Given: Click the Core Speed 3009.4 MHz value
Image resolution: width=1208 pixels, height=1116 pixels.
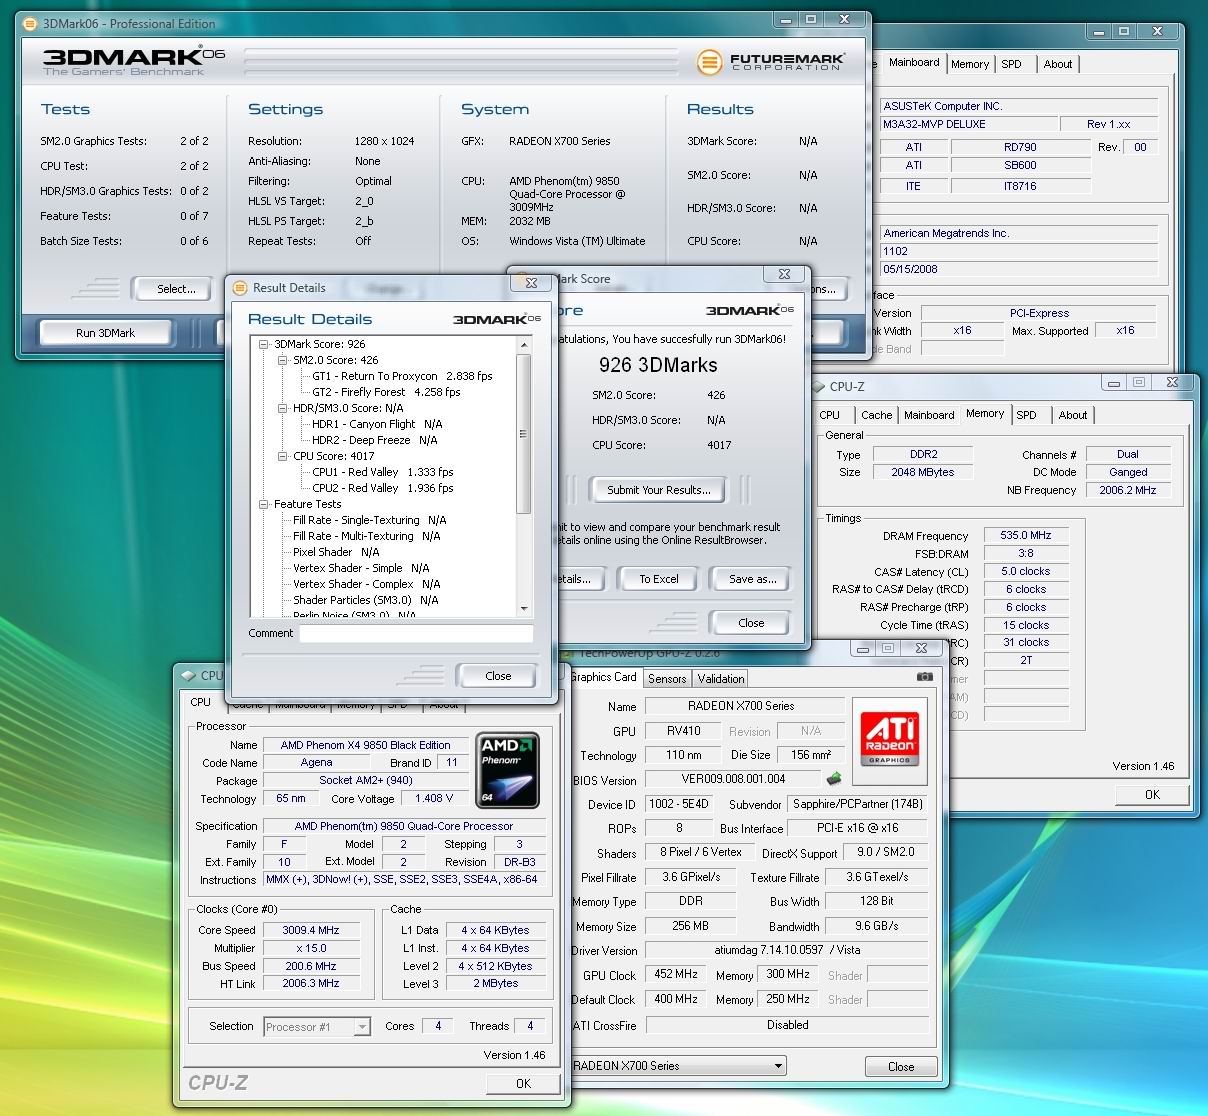Looking at the screenshot, I should coord(310,930).
